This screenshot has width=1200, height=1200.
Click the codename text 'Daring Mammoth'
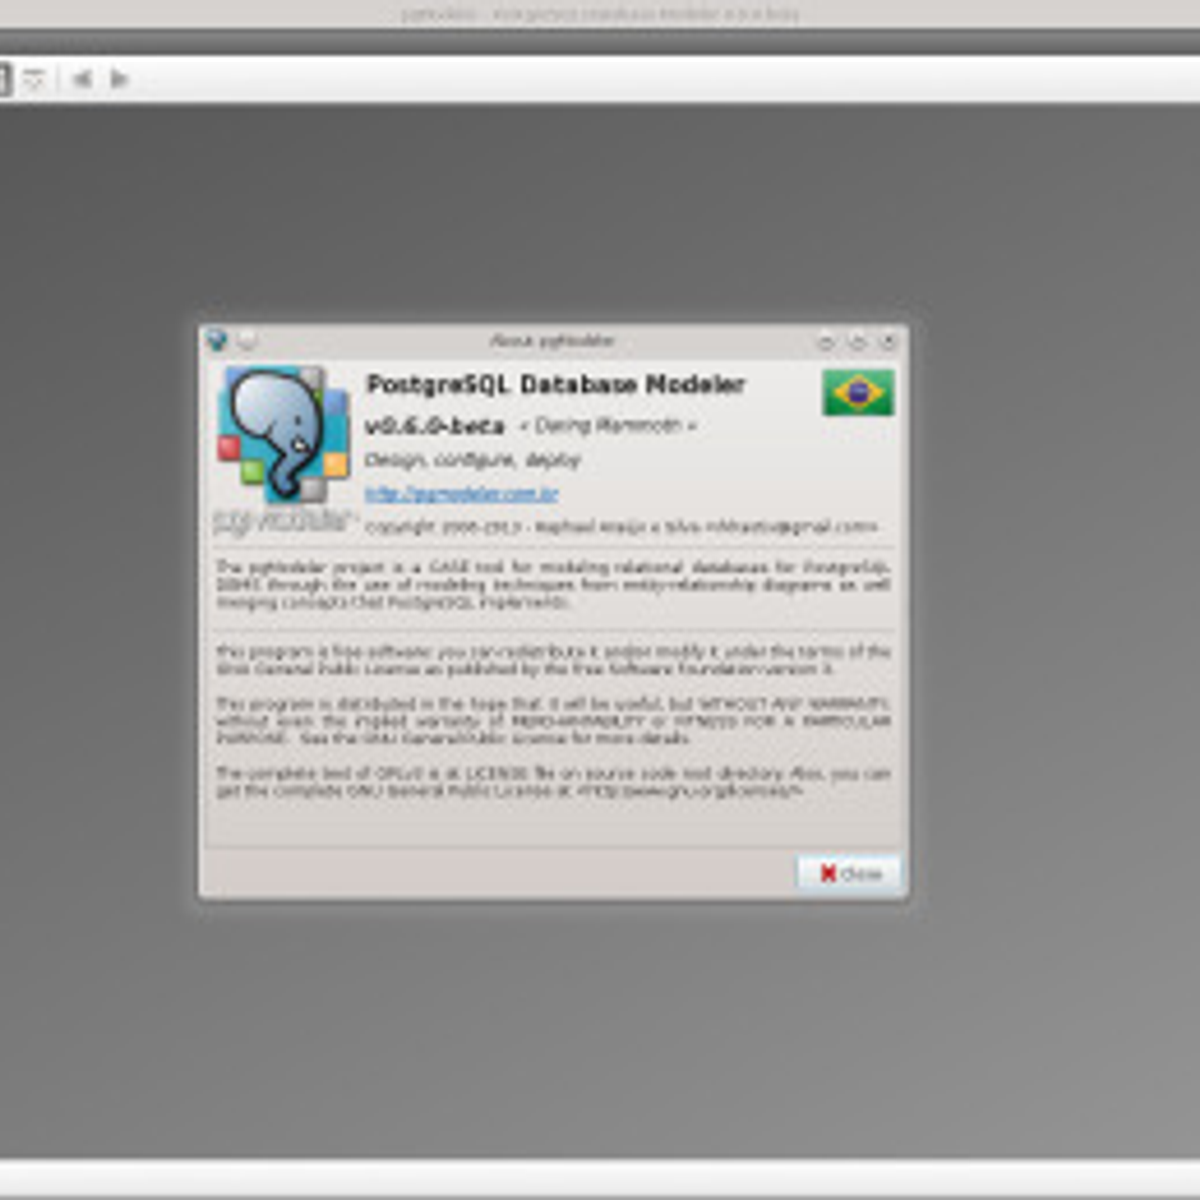click(607, 426)
